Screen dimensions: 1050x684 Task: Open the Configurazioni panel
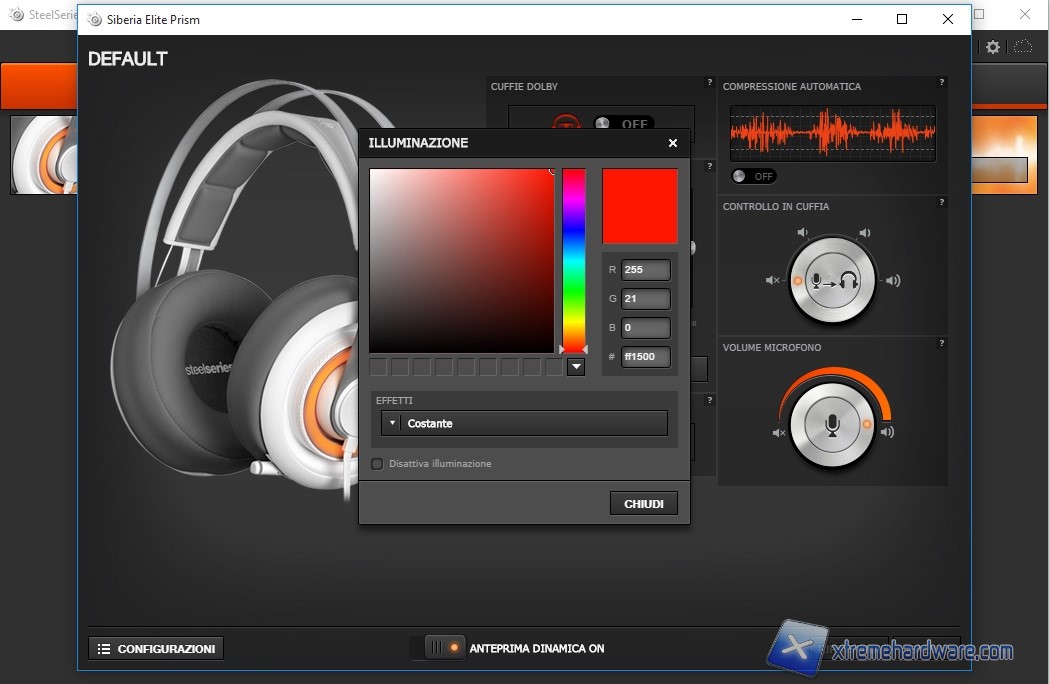coord(156,649)
